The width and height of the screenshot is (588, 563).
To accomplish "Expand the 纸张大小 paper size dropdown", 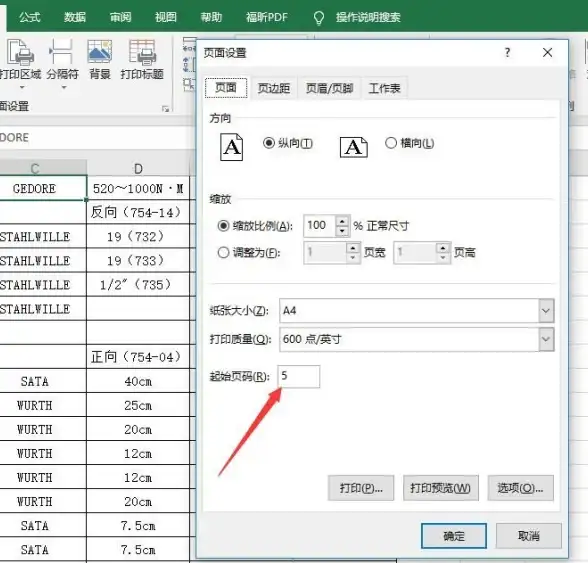I will pyautogui.click(x=546, y=311).
